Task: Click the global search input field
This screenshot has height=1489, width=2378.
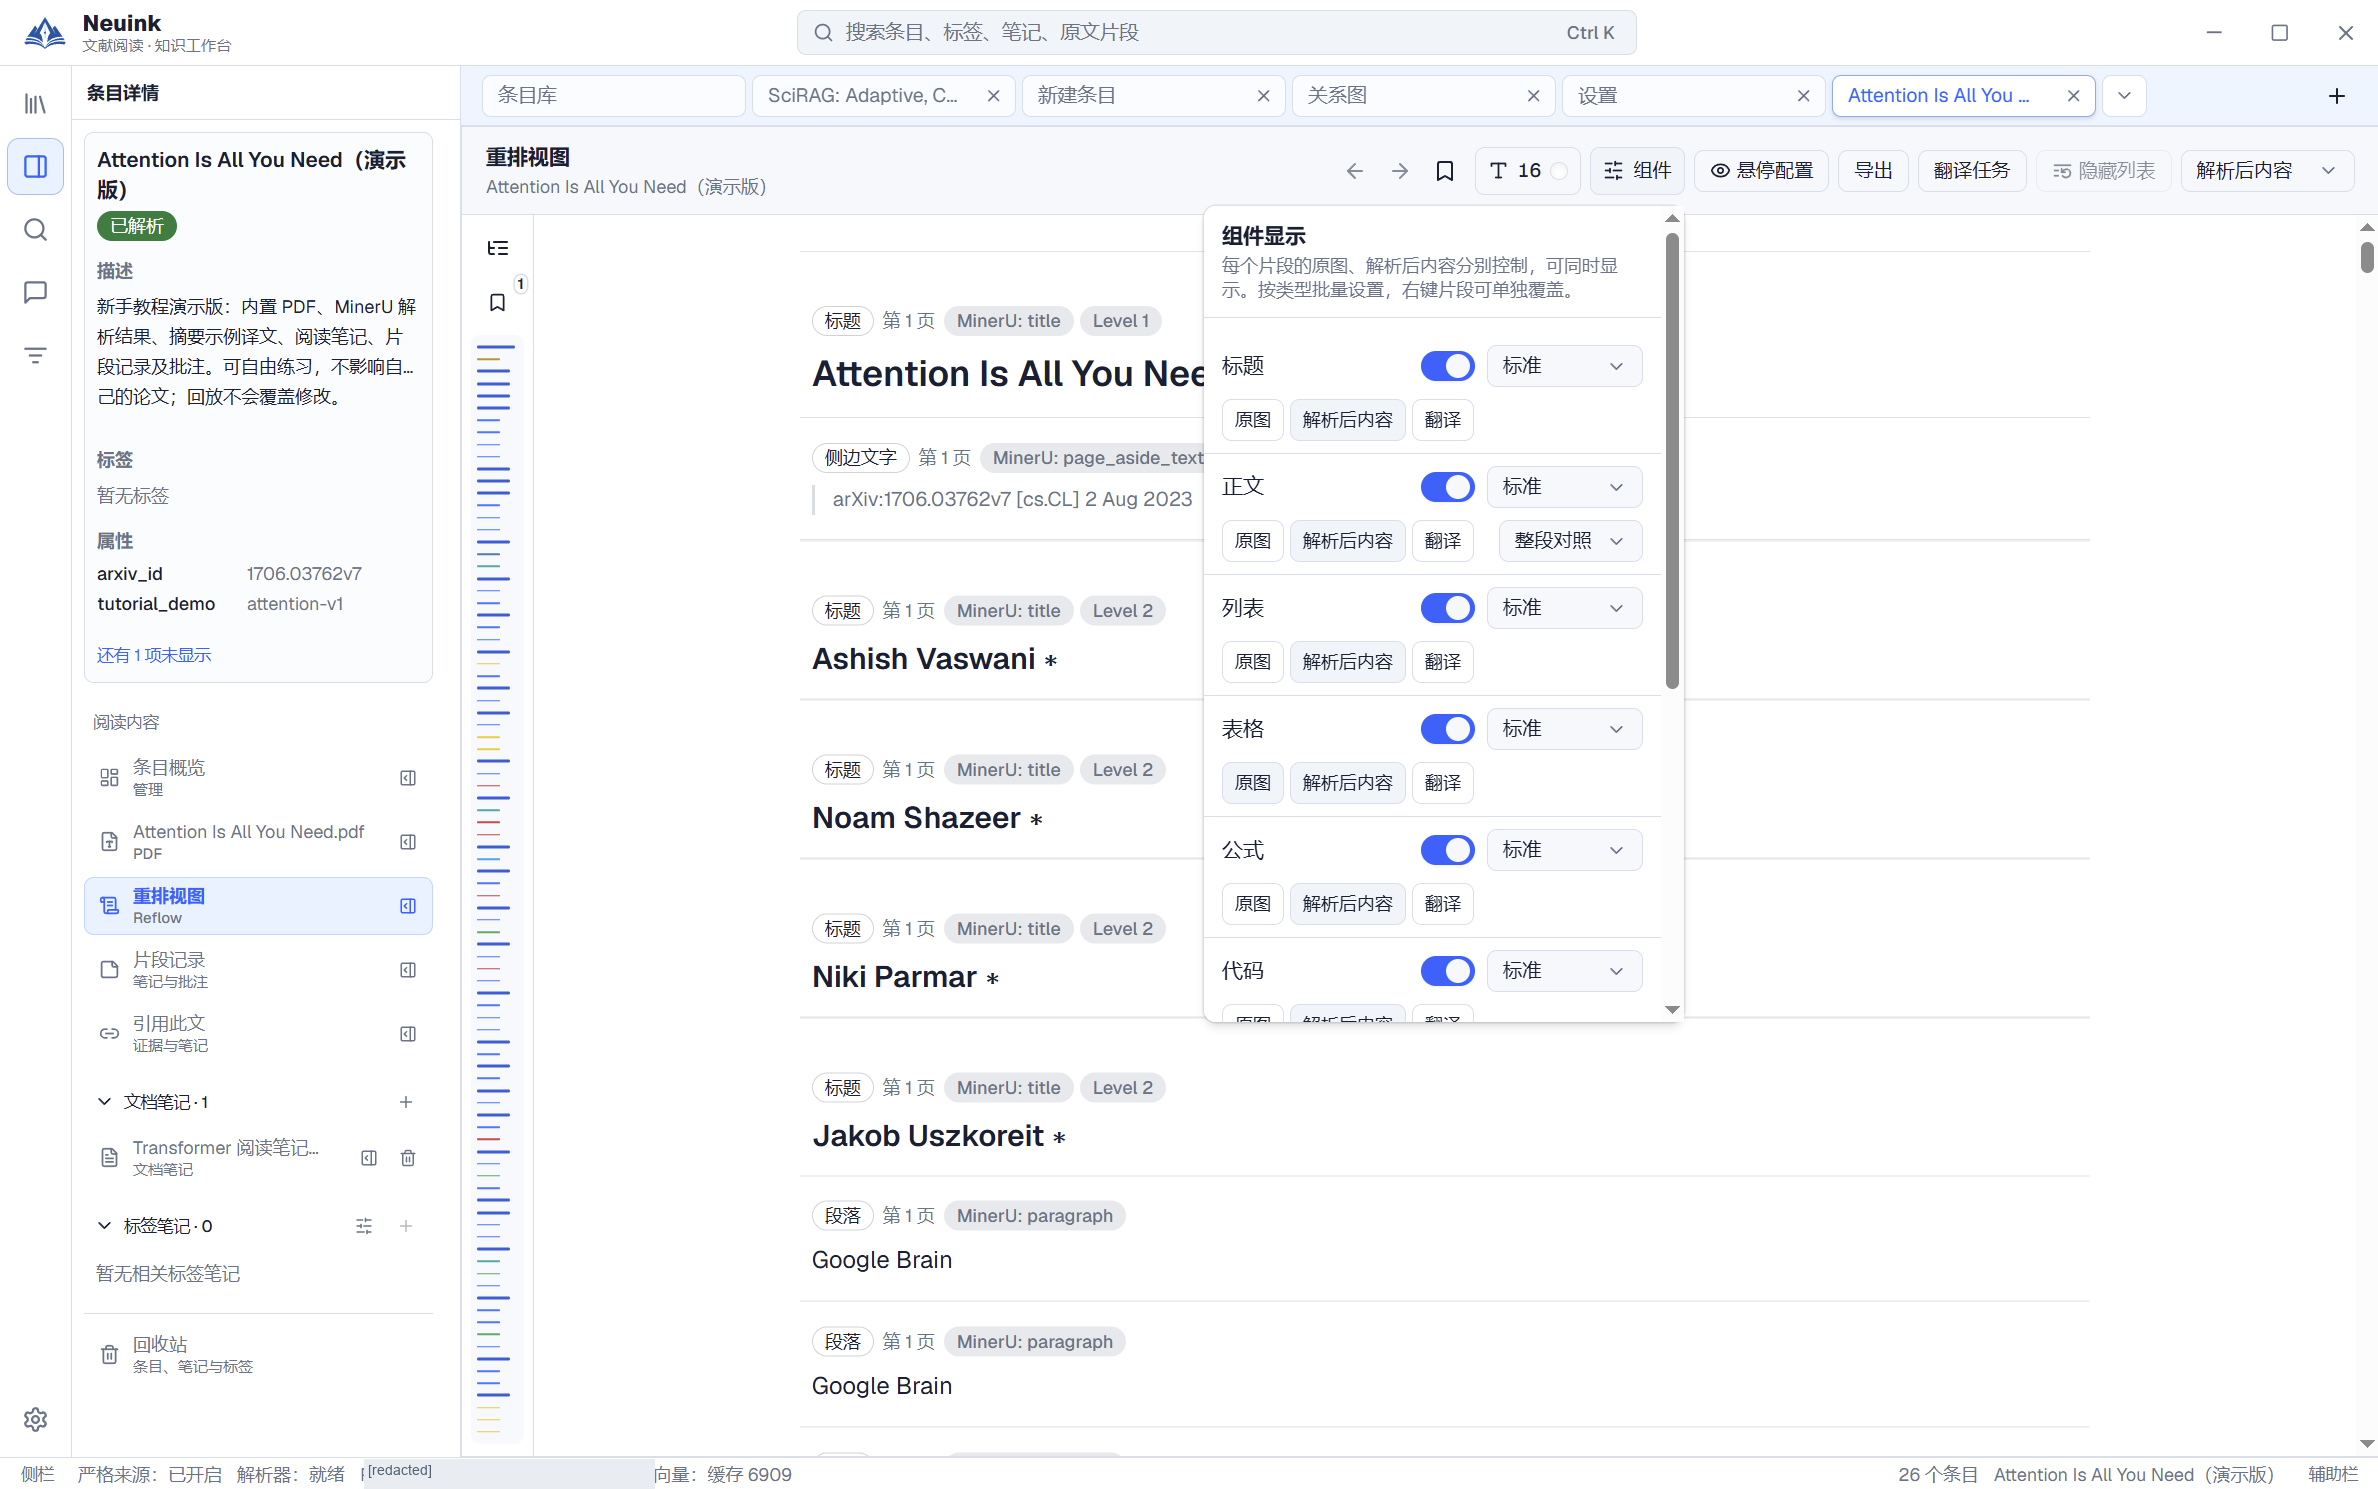Action: pos(1216,33)
